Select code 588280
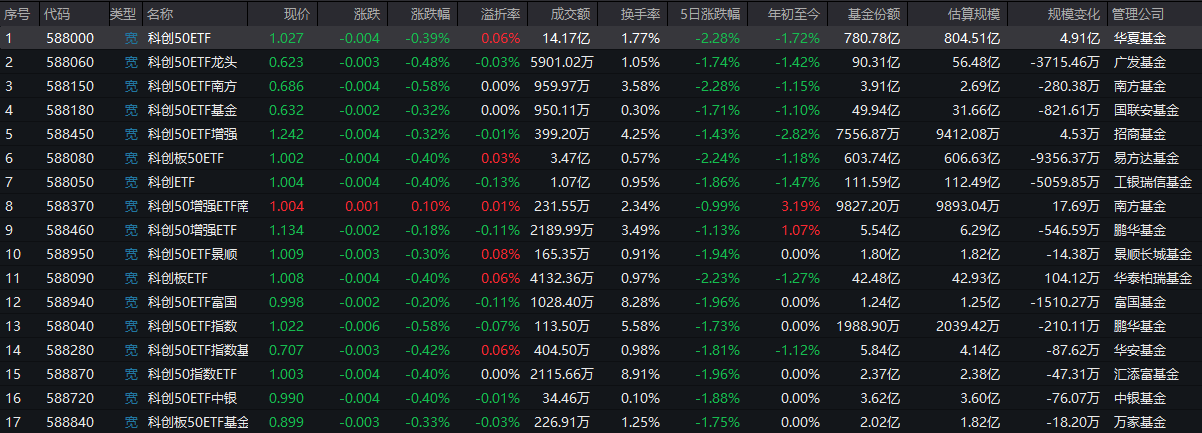The width and height of the screenshot is (1202, 433). (x=70, y=350)
